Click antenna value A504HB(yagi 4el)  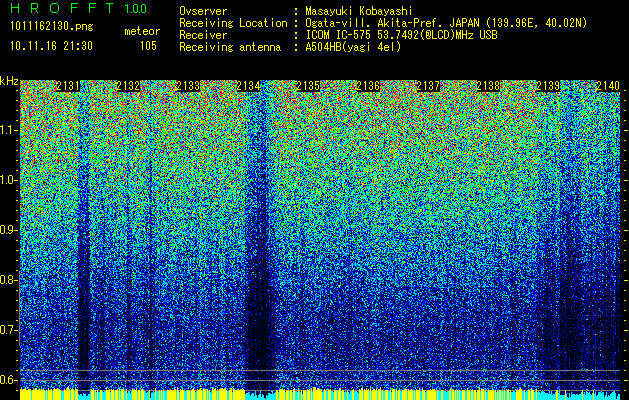[353, 47]
